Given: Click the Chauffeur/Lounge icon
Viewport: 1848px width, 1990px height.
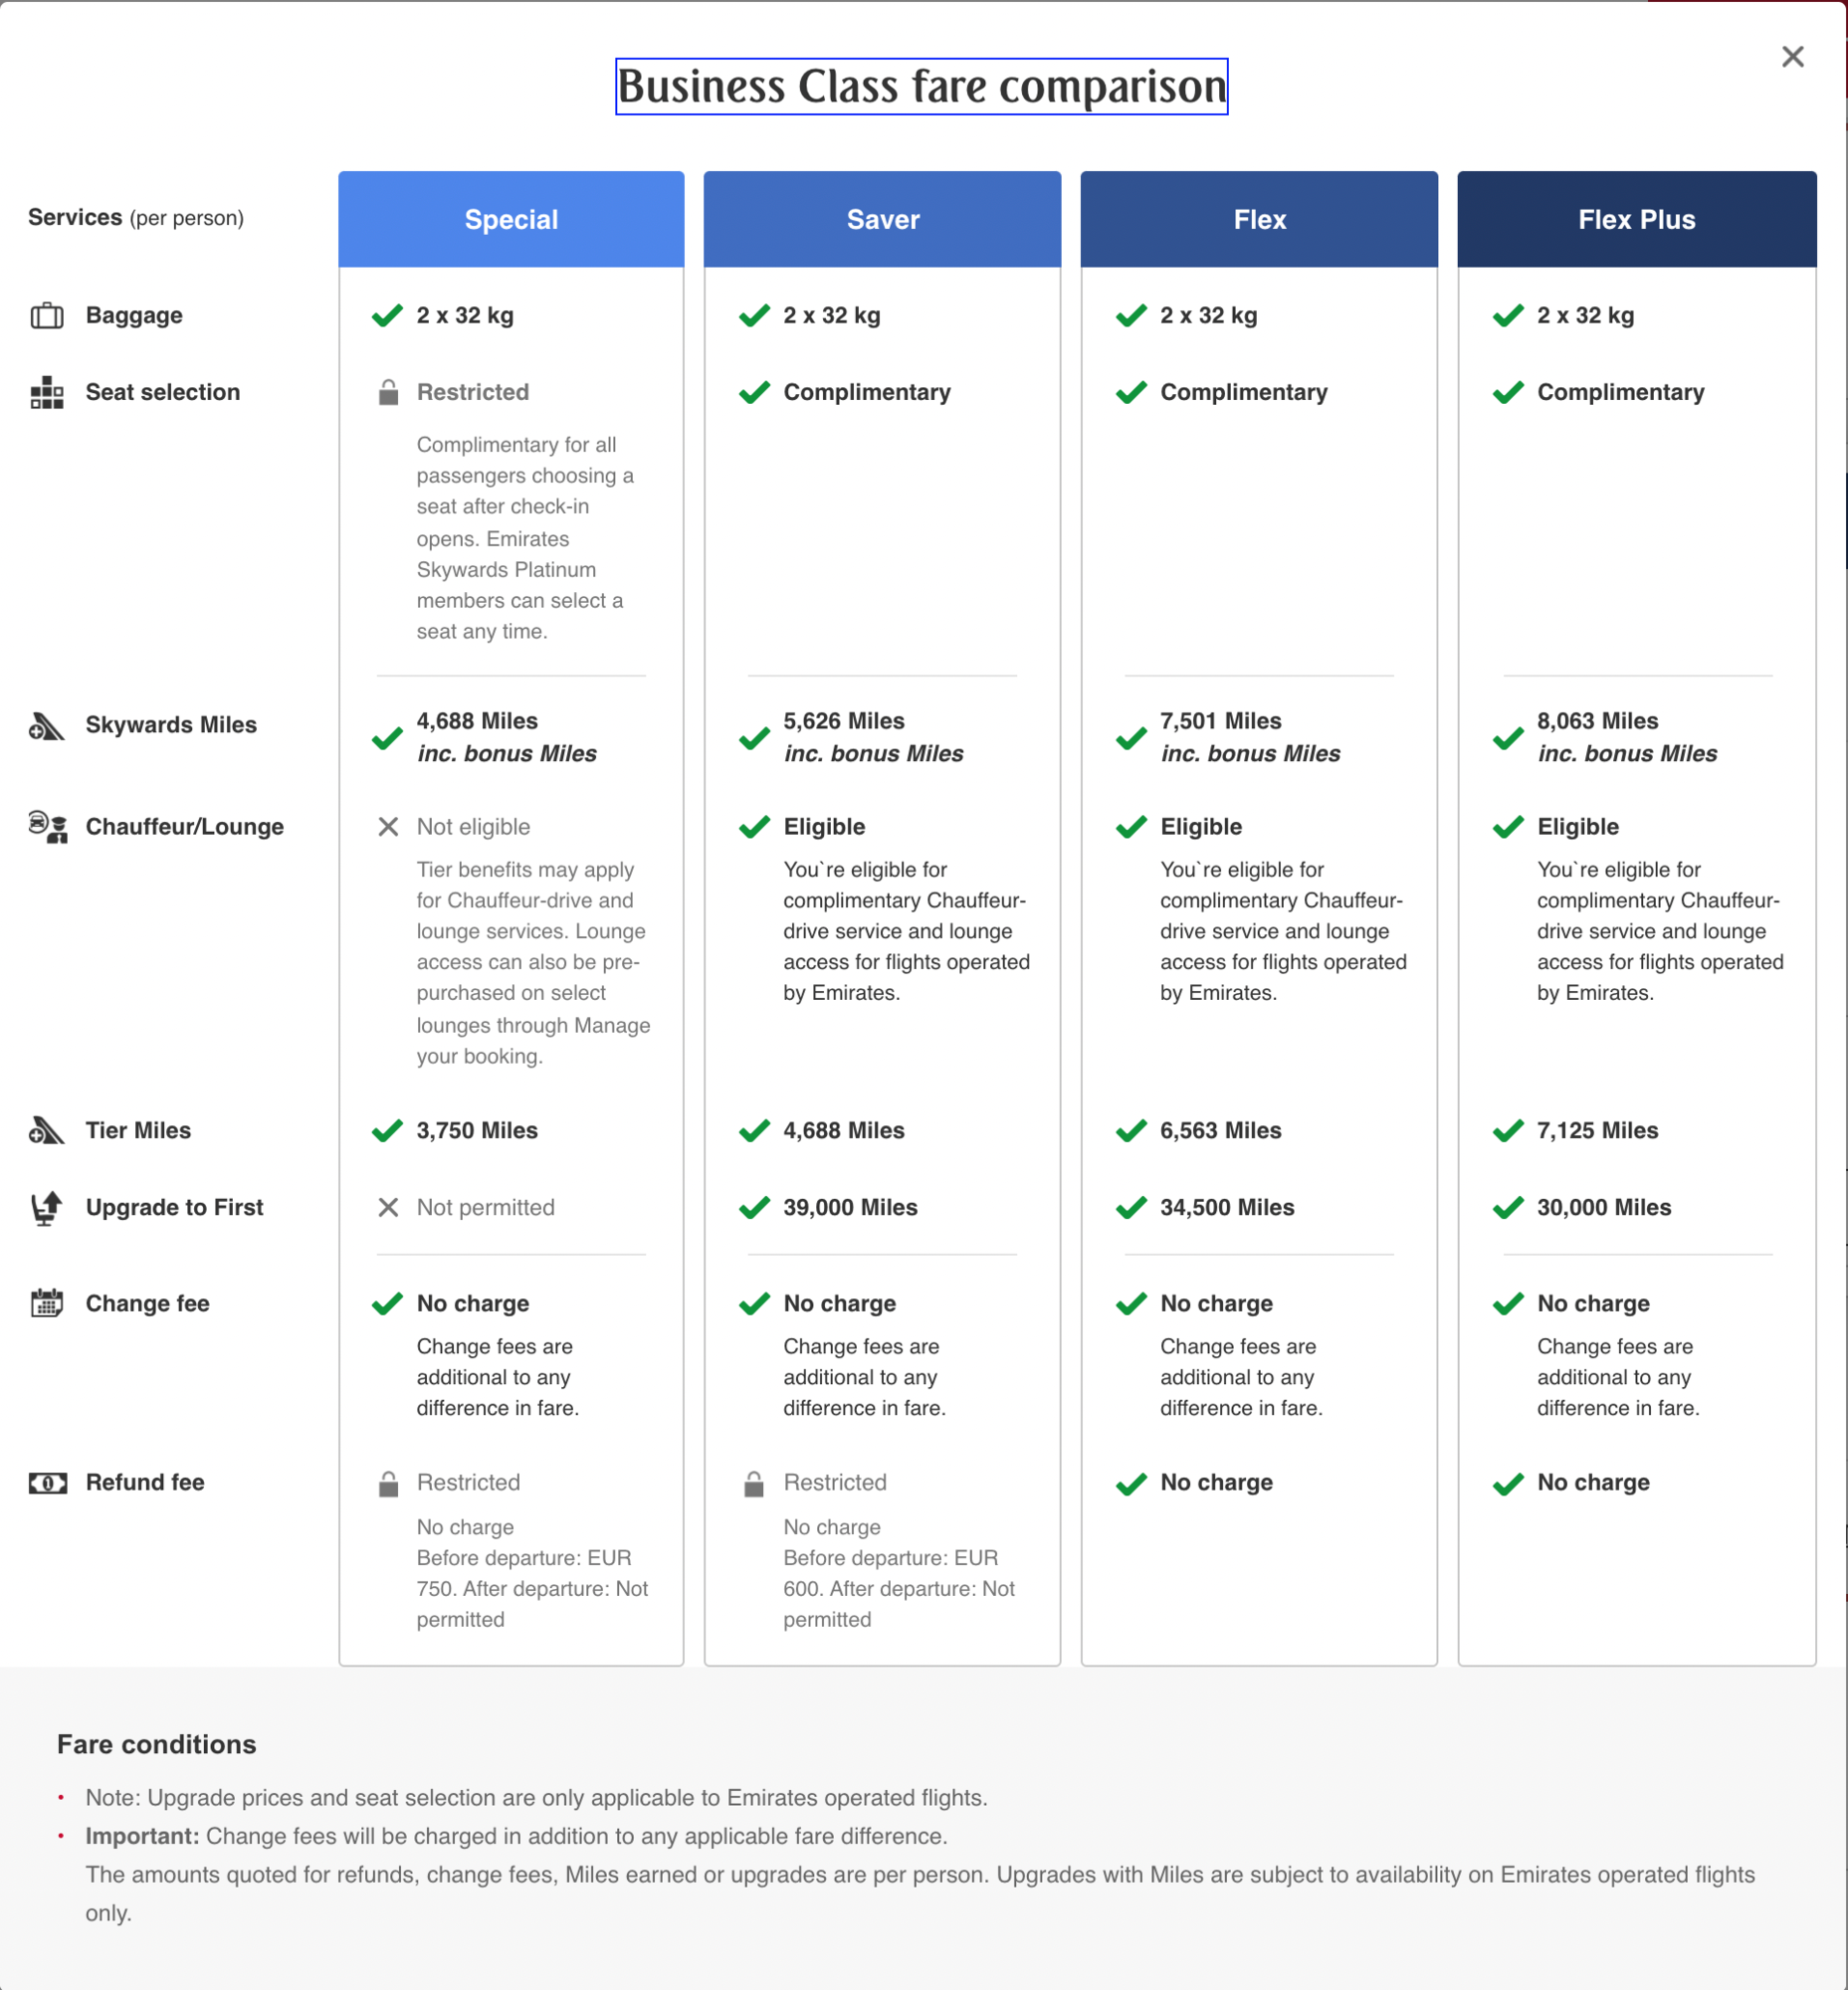Looking at the screenshot, I should coord(47,827).
